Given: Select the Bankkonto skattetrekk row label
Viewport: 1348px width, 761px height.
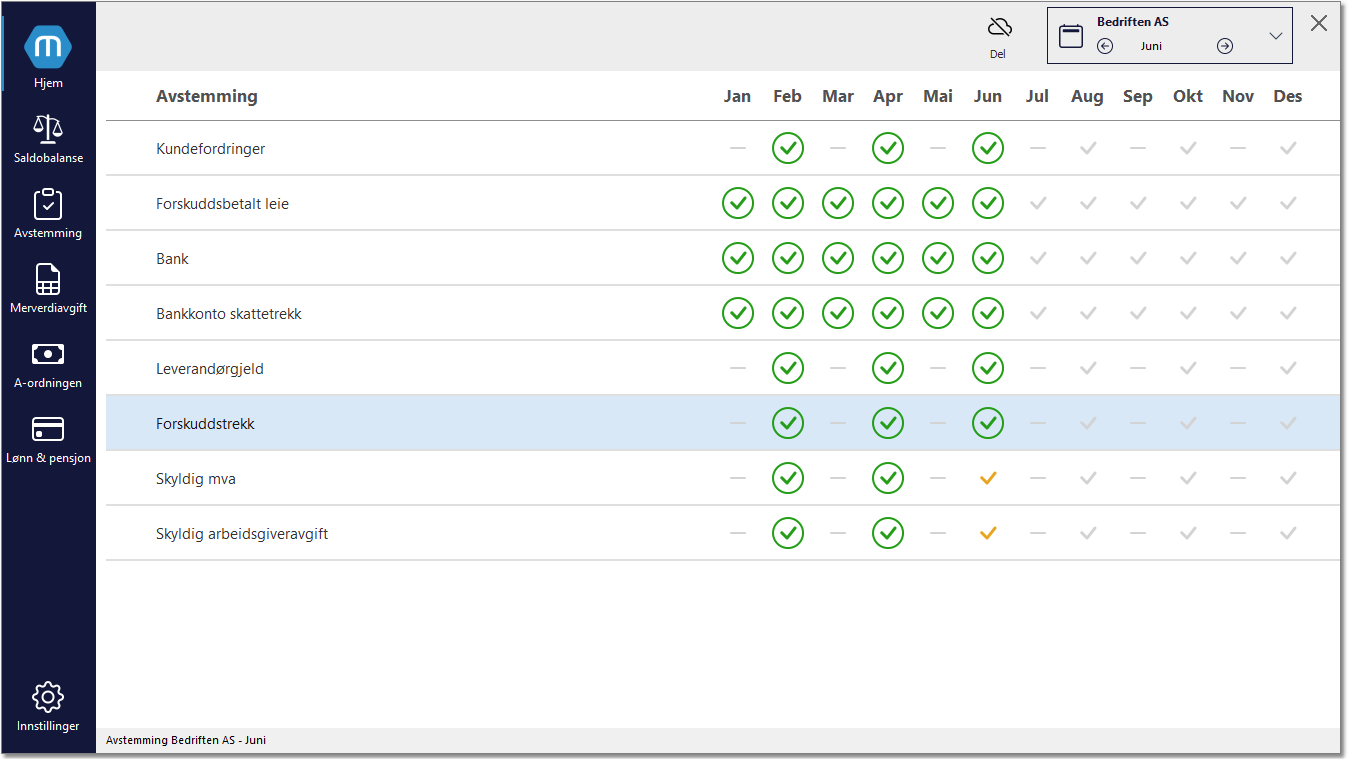Looking at the screenshot, I should (x=229, y=314).
